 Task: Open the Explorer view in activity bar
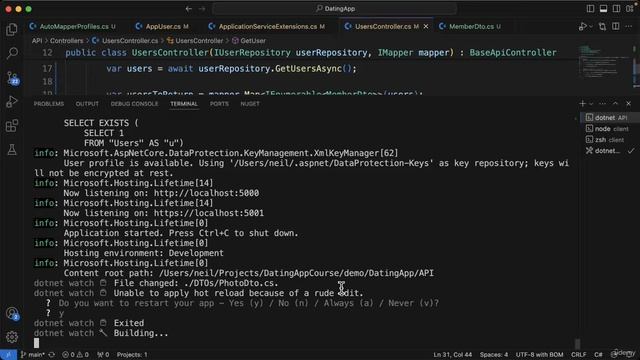click(x=12, y=29)
